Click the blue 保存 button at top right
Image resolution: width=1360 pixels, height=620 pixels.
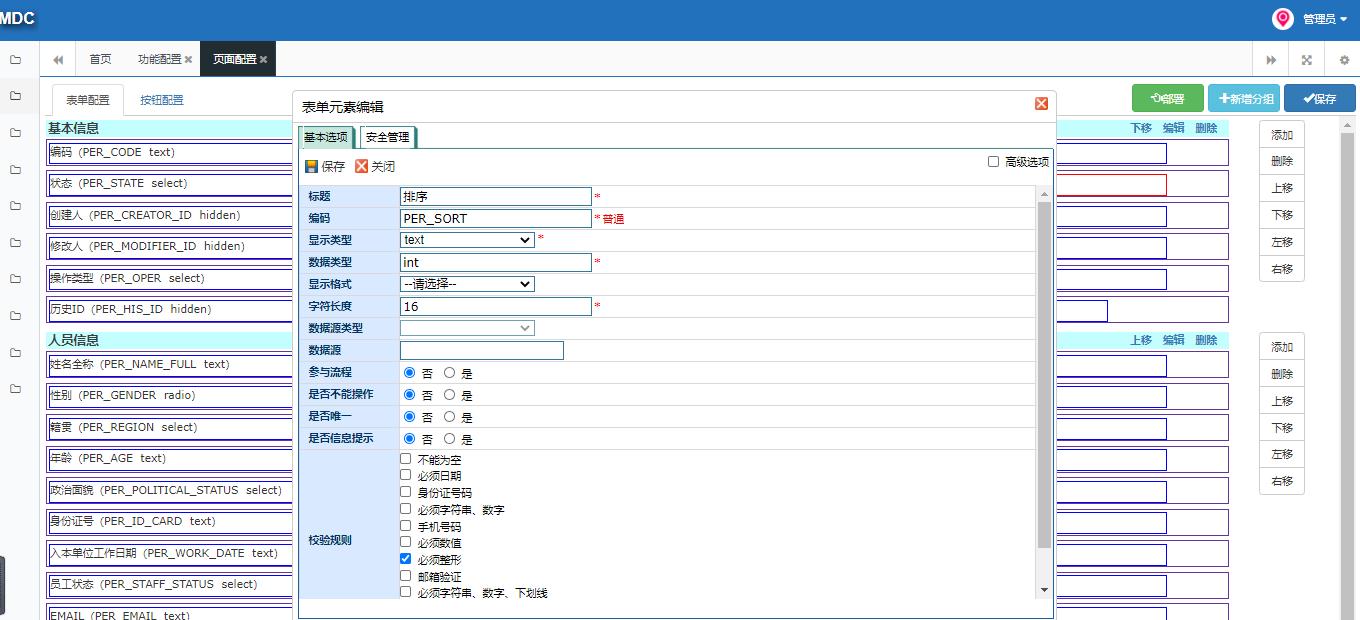(x=1319, y=98)
